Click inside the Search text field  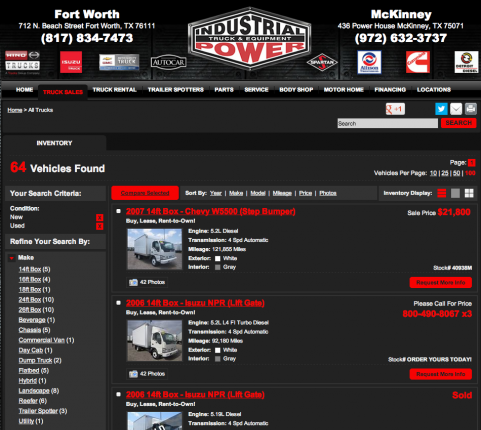coord(387,123)
